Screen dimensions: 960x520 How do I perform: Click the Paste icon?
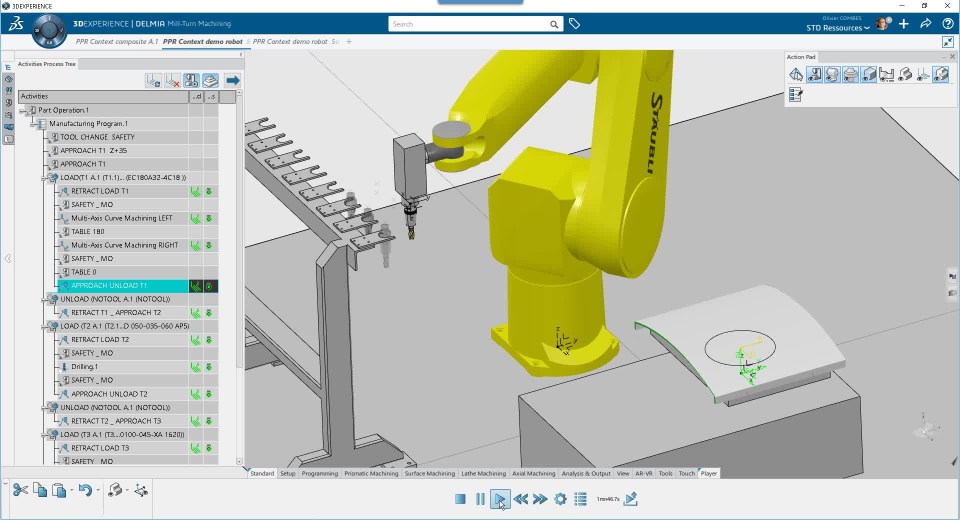pyautogui.click(x=59, y=490)
